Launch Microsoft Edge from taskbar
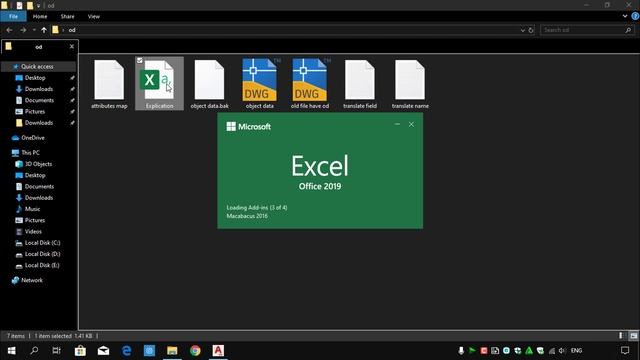 click(x=127, y=351)
